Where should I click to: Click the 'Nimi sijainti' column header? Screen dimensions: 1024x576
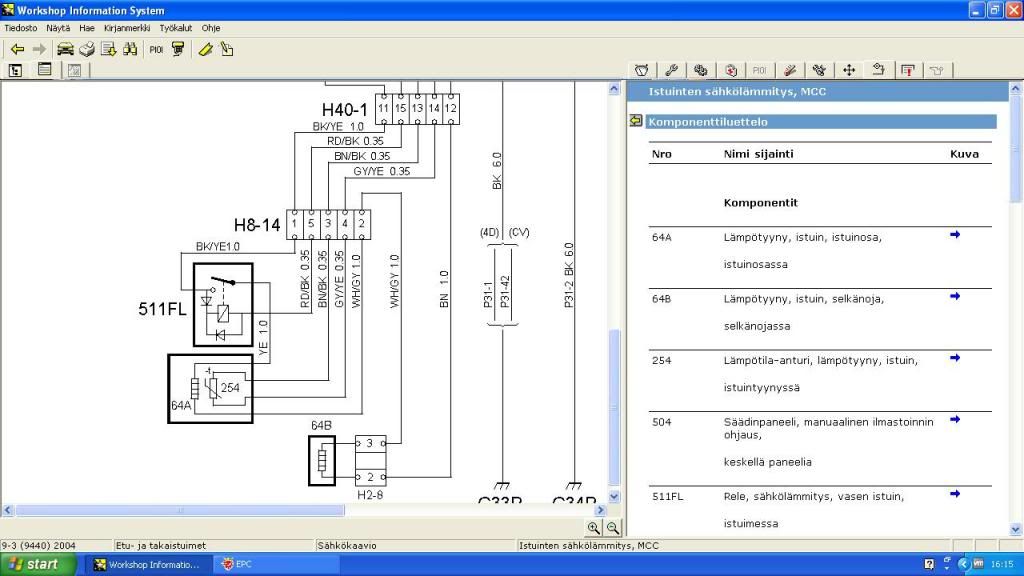click(758, 154)
